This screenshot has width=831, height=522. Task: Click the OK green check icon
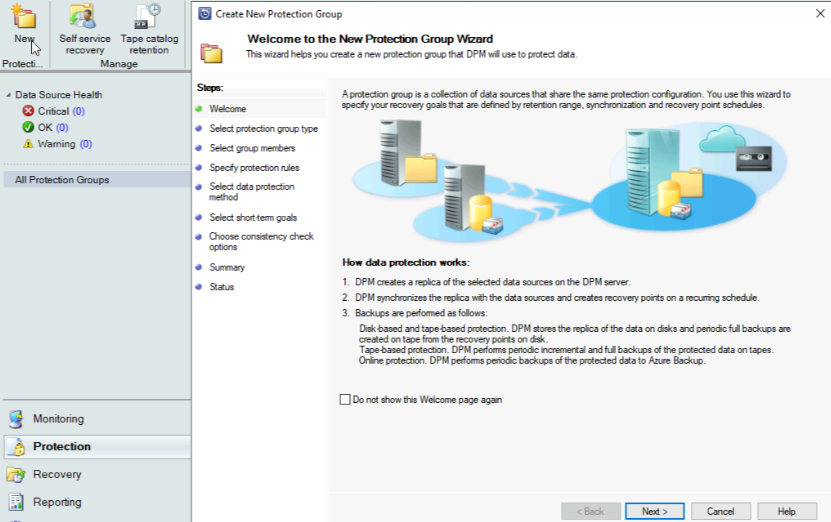pos(28,127)
